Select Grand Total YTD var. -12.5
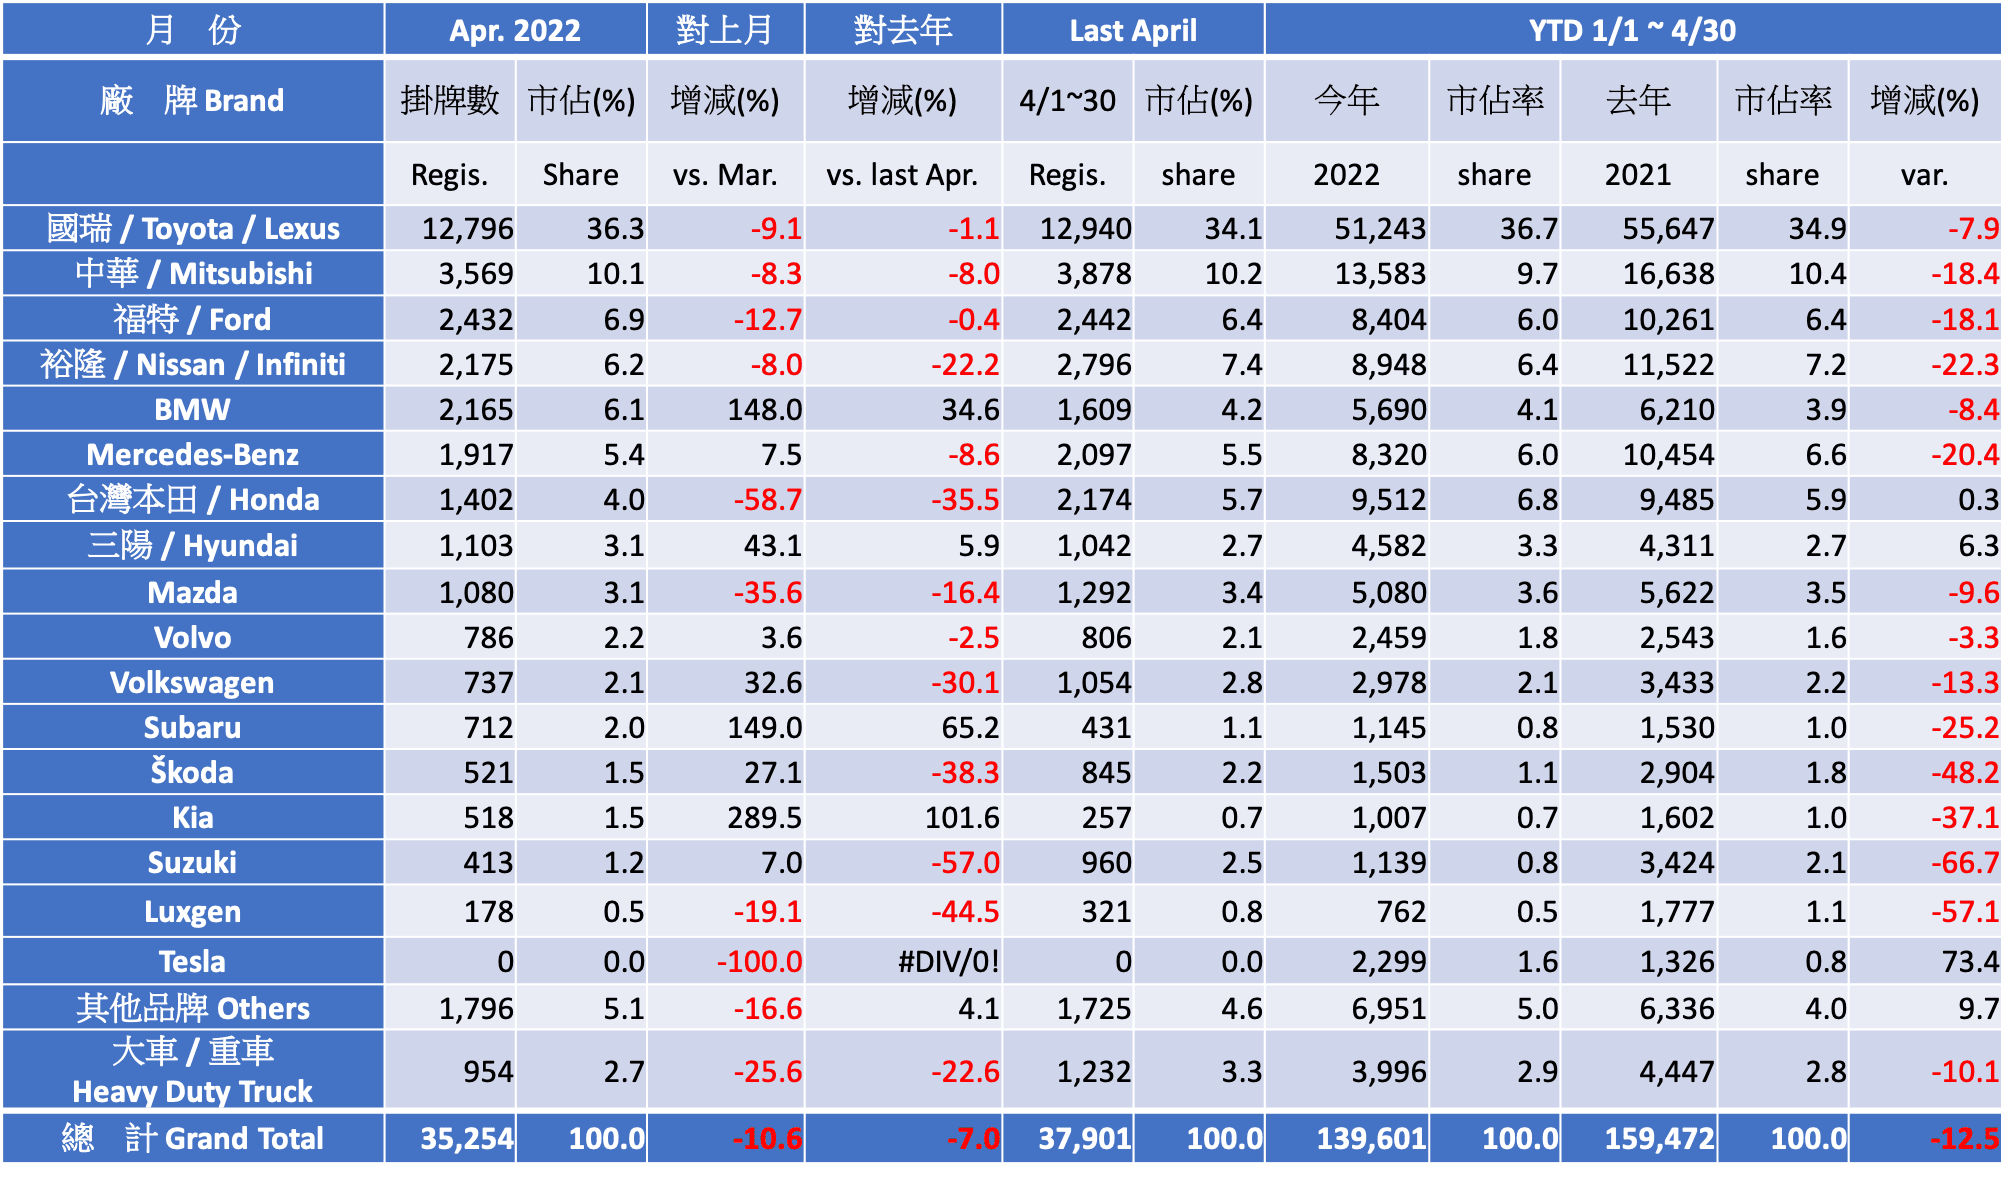This screenshot has height=1179, width=2008. 1964,1139
